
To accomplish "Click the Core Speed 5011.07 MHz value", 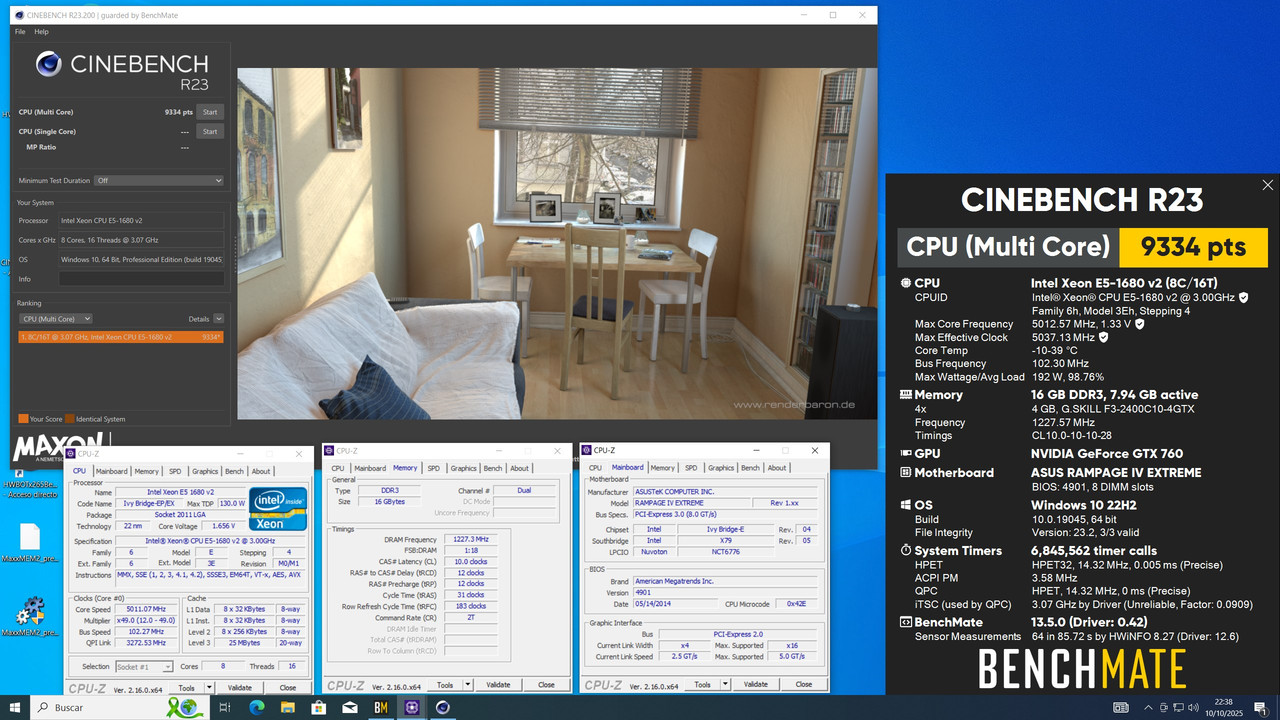I will click(146, 609).
